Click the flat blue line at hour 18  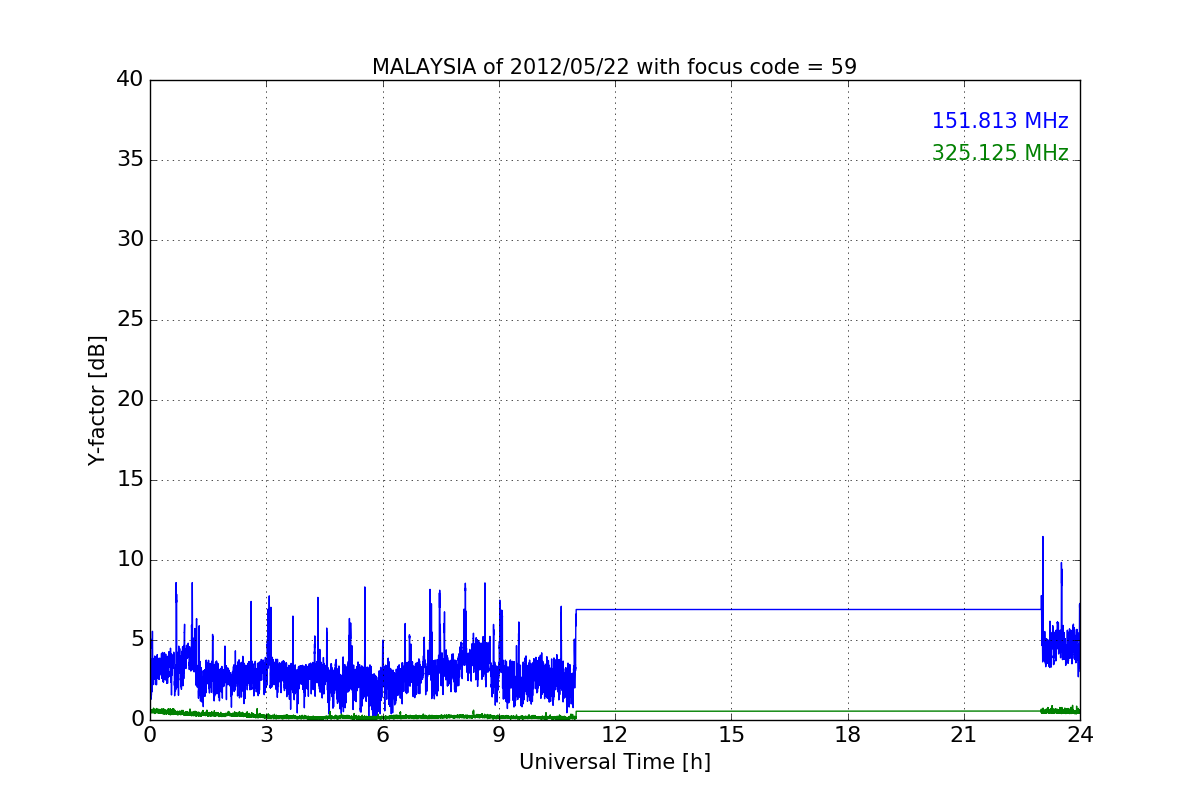tap(848, 609)
